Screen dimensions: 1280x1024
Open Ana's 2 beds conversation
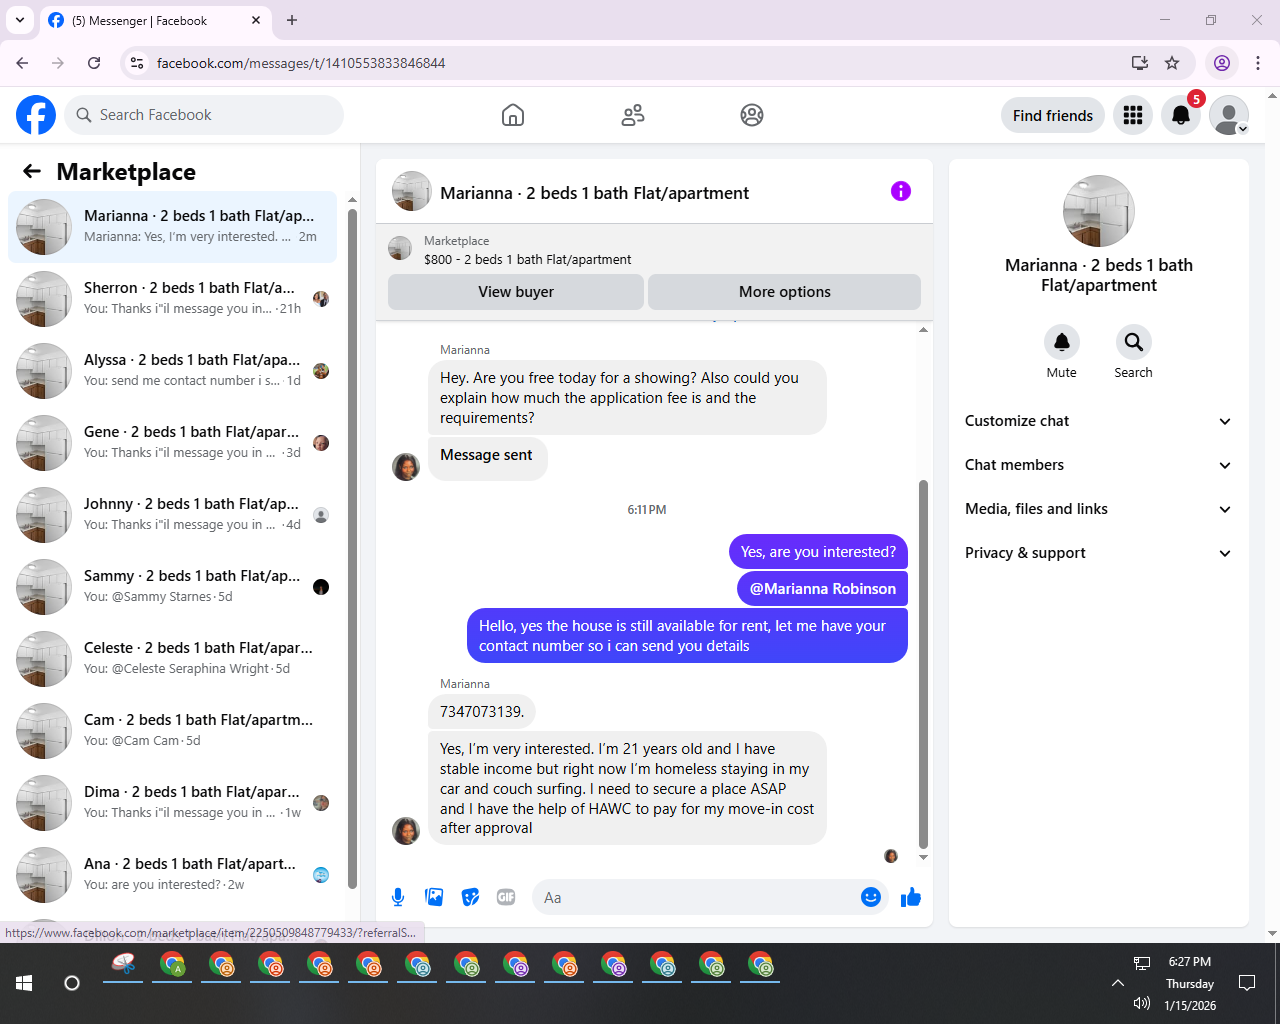[x=172, y=874]
